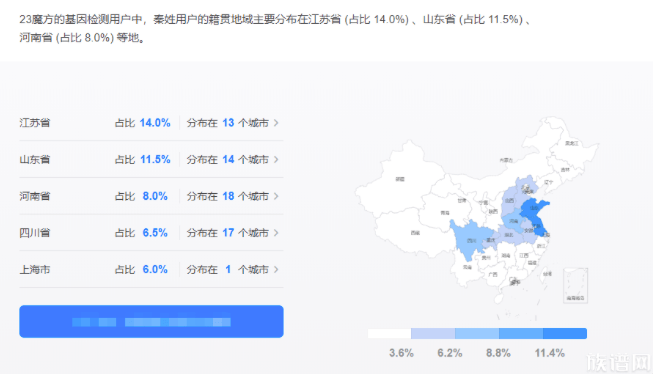Expand the 四川省 row chevron arrow
653x374 pixels.
point(276,233)
